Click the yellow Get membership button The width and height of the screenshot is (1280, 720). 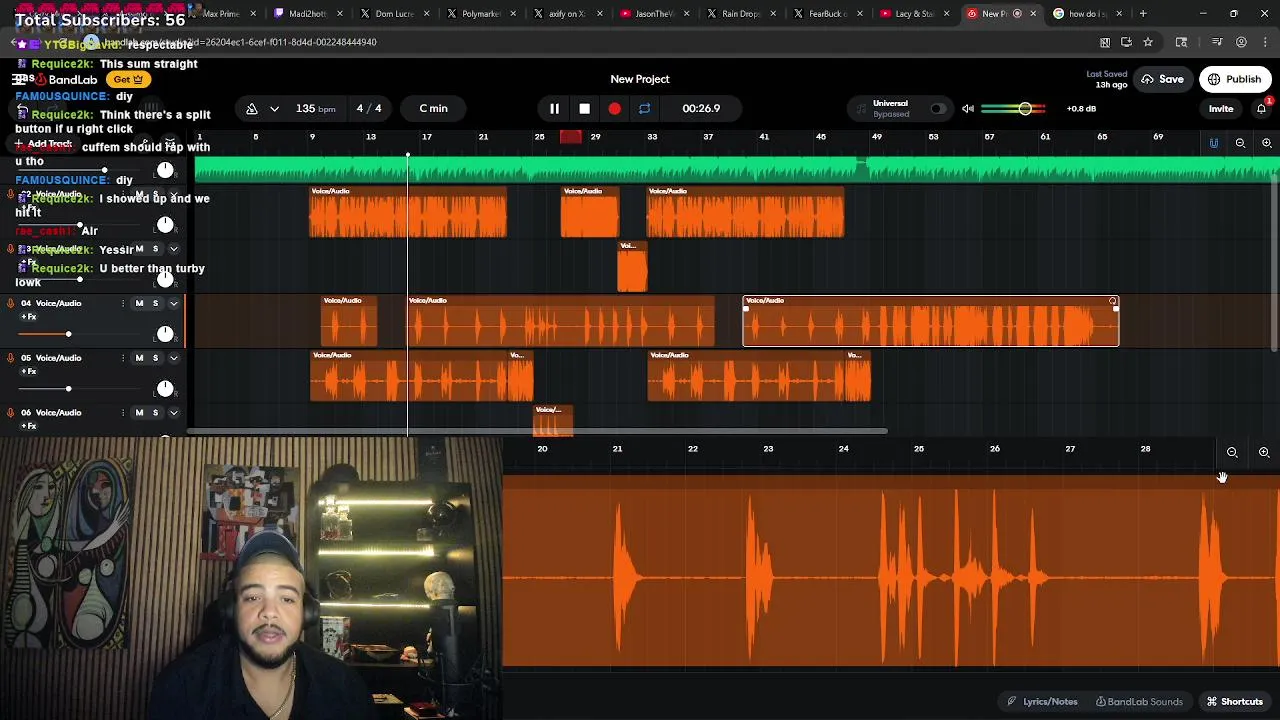point(128,79)
